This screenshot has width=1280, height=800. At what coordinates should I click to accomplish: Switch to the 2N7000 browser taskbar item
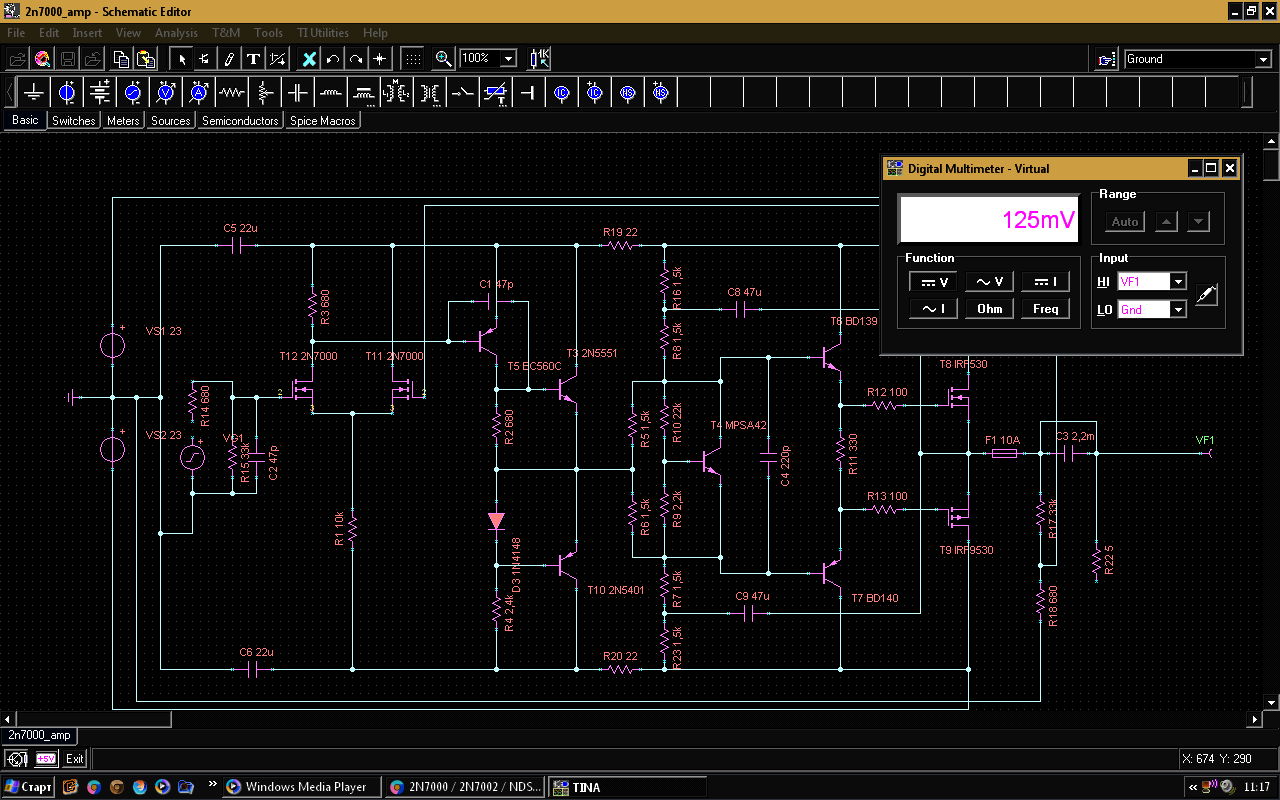point(465,787)
